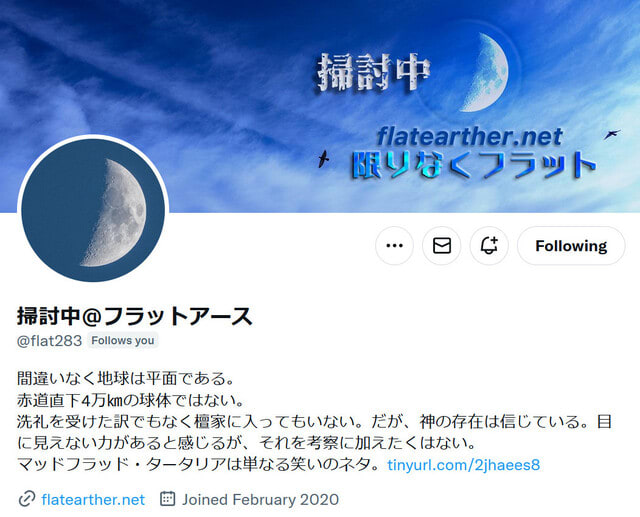640x517 pixels.
Task: Click the display name 掃討中@フラットアース
Action: [x=135, y=316]
